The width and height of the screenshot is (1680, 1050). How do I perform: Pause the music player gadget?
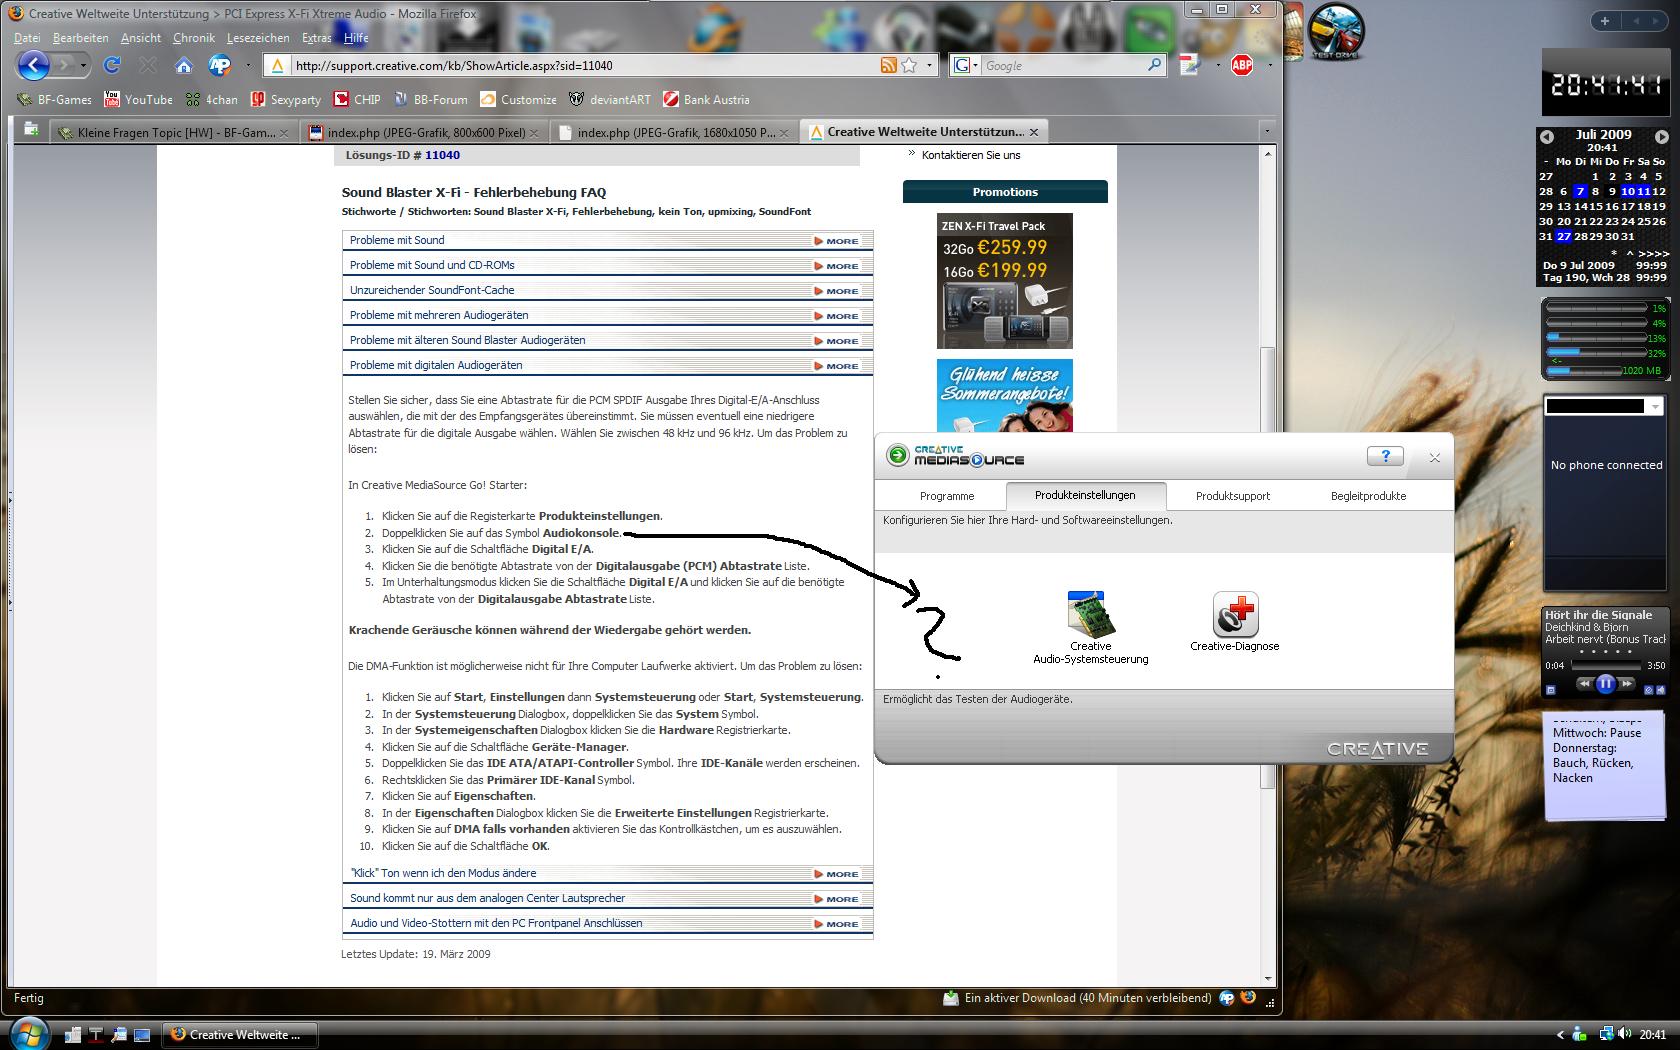pyautogui.click(x=1605, y=684)
